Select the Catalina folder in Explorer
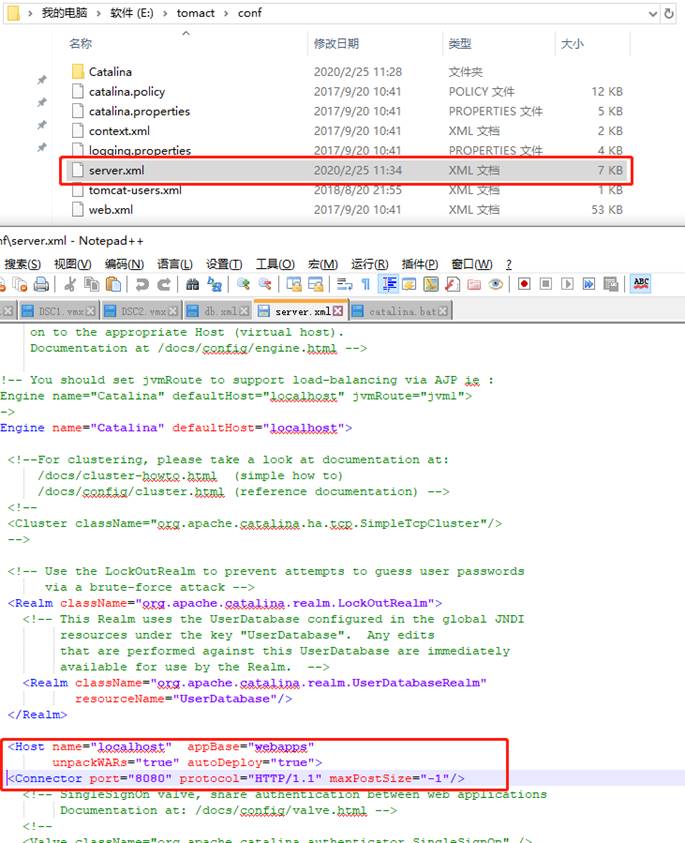 [x=110, y=72]
